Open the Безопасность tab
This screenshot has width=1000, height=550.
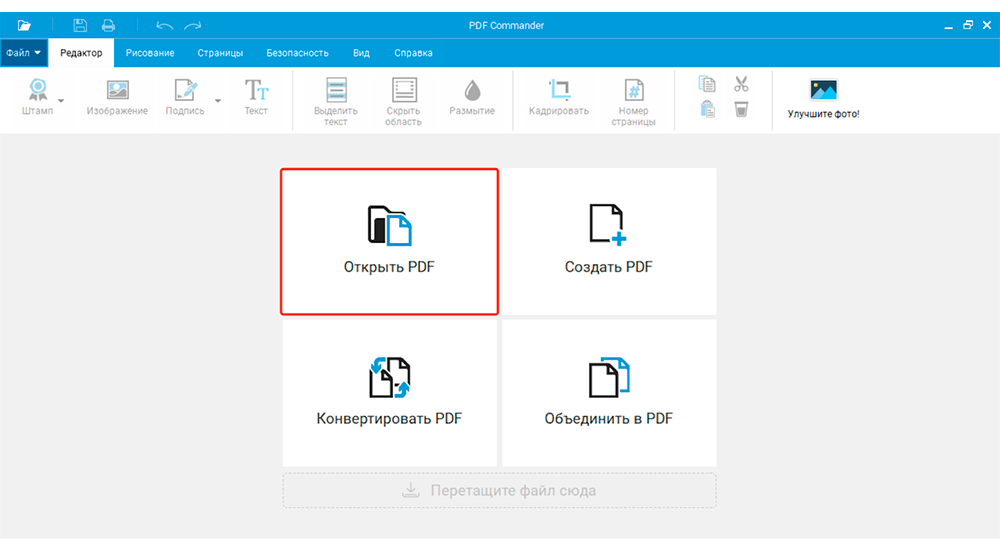point(297,53)
